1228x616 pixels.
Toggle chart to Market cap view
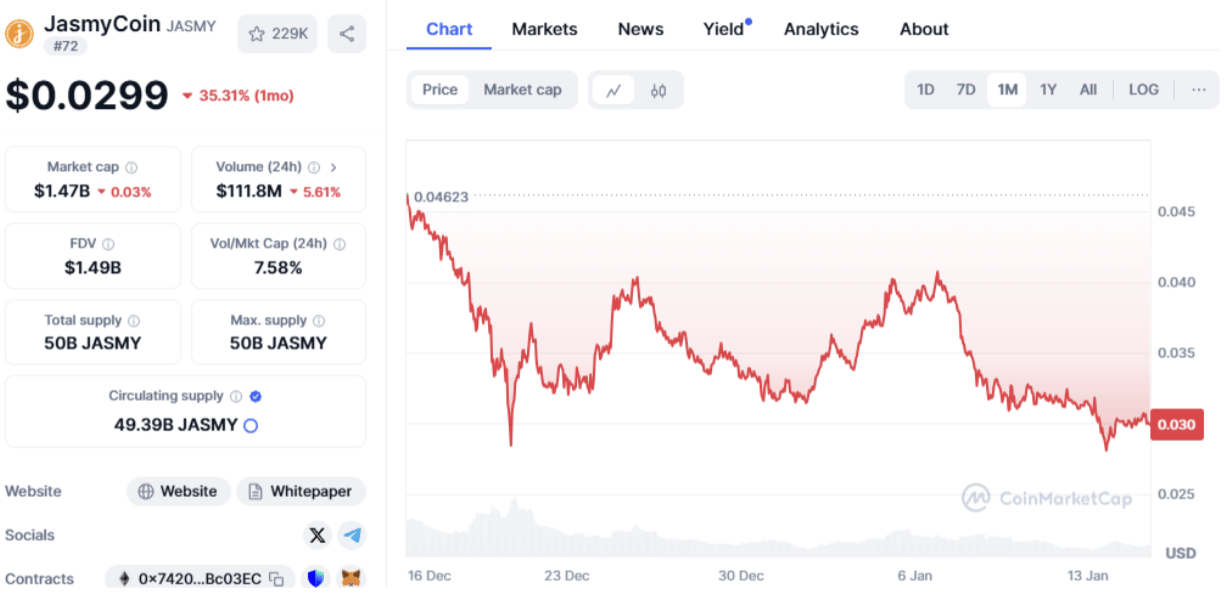tap(522, 90)
